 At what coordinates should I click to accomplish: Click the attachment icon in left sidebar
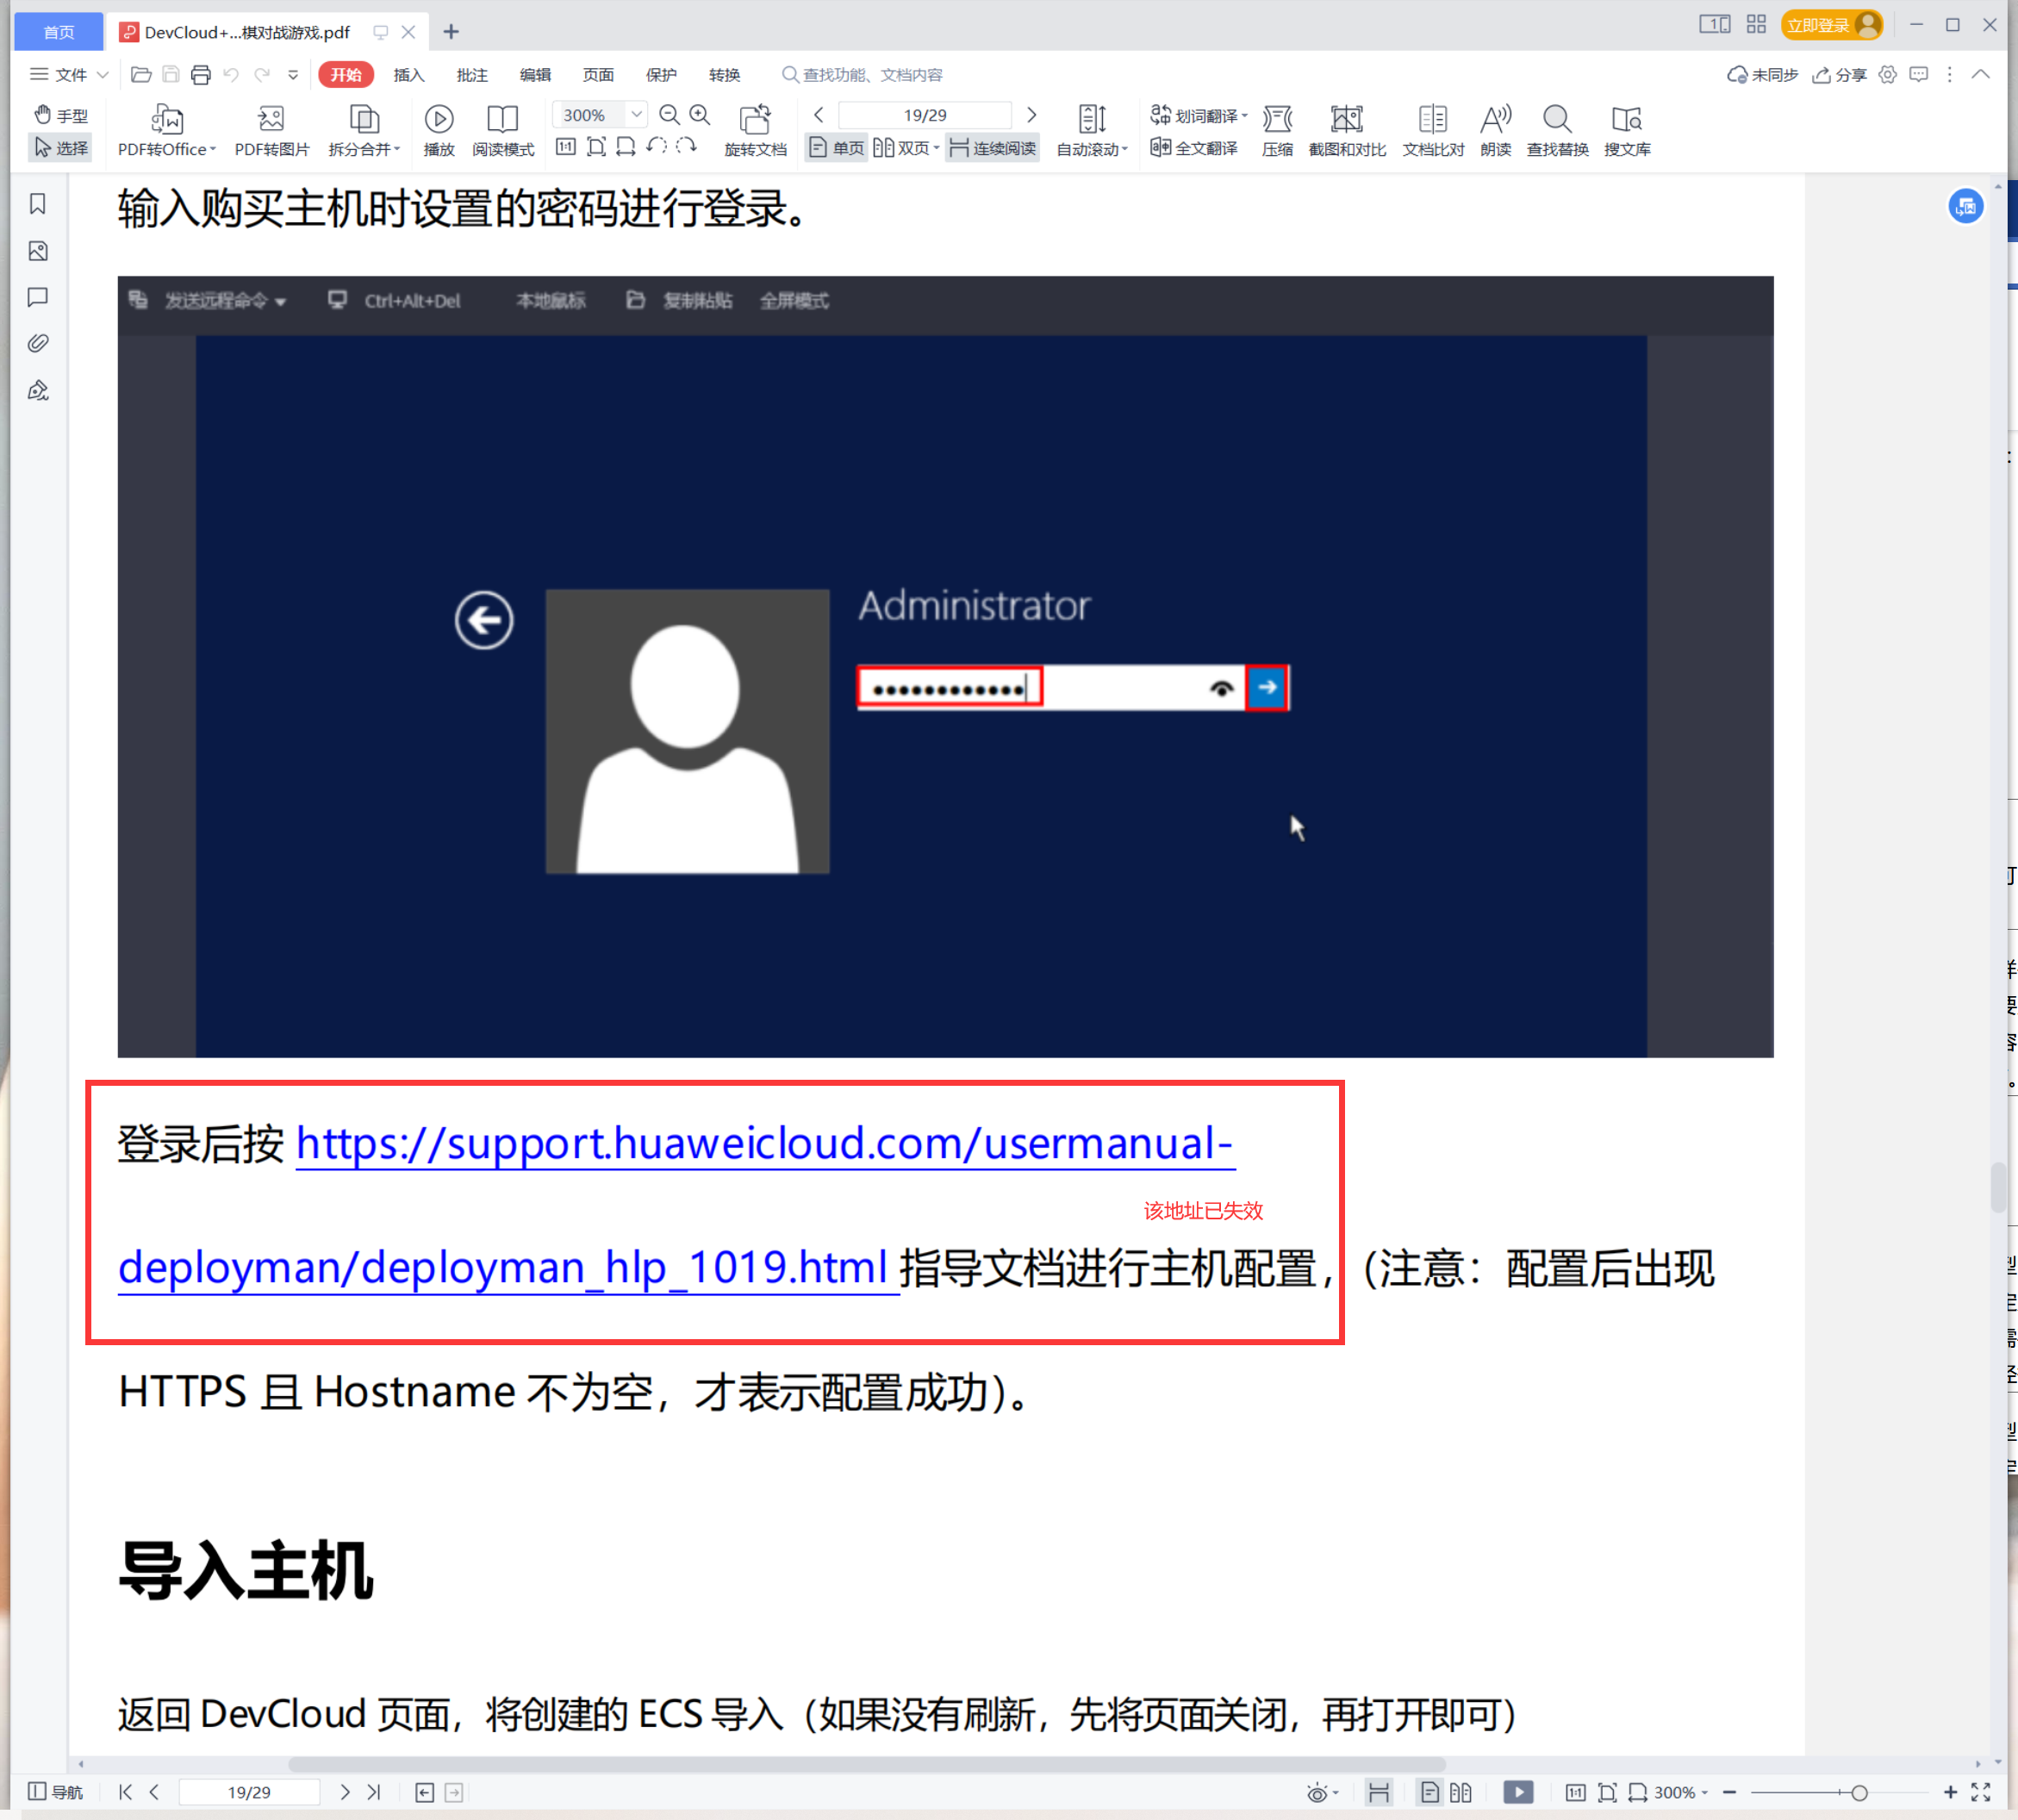(38, 343)
